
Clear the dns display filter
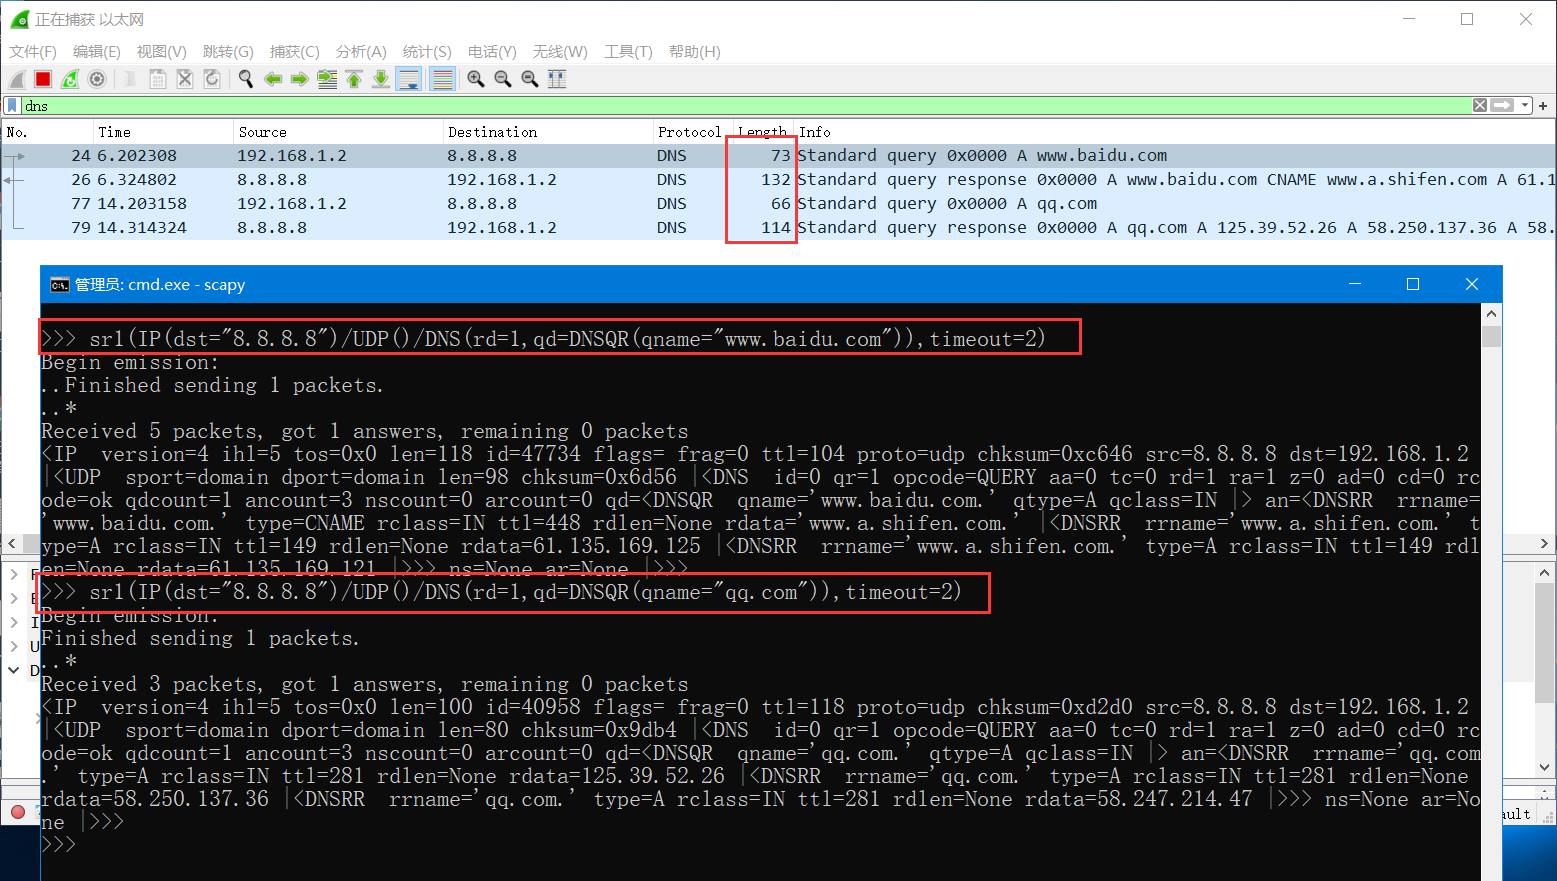[x=1480, y=105]
